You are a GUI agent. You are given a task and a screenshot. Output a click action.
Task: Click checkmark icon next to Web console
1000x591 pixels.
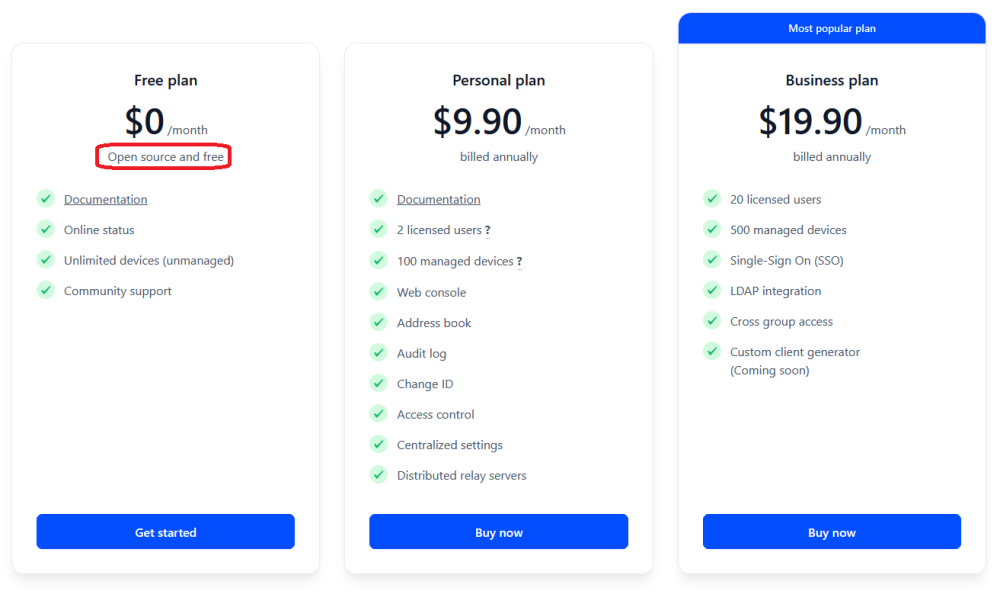(379, 291)
